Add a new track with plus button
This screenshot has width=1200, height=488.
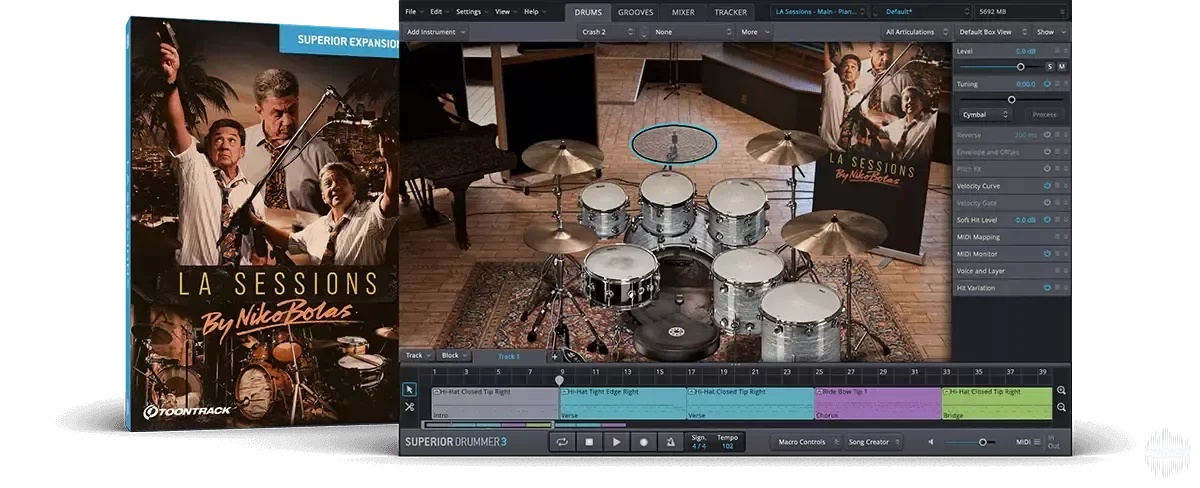[x=554, y=356]
